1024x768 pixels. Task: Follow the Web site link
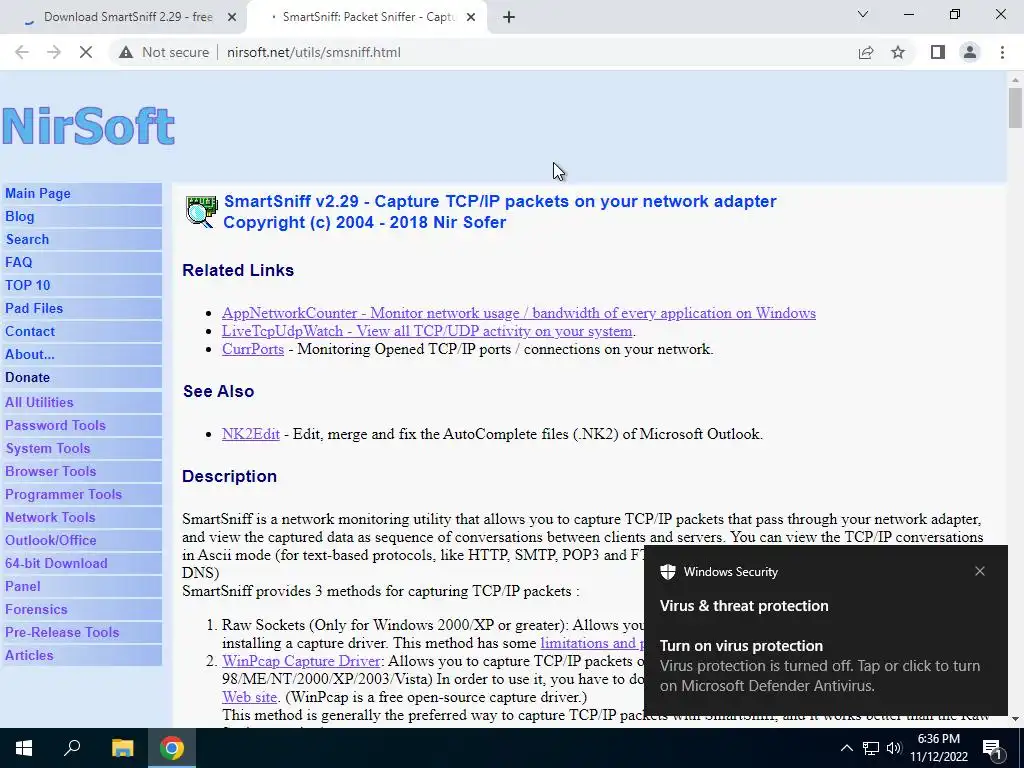249,697
